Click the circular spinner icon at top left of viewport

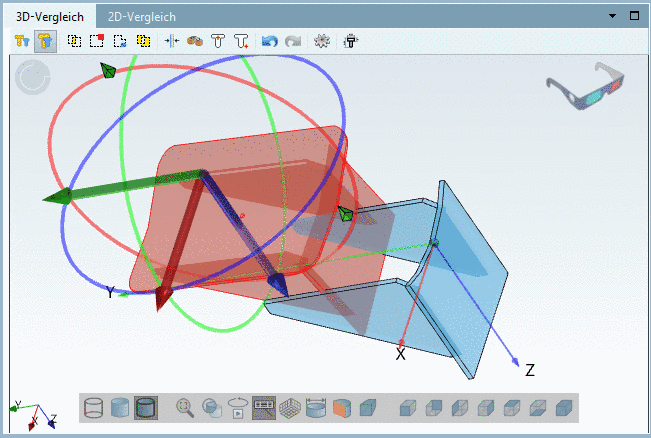coord(33,77)
